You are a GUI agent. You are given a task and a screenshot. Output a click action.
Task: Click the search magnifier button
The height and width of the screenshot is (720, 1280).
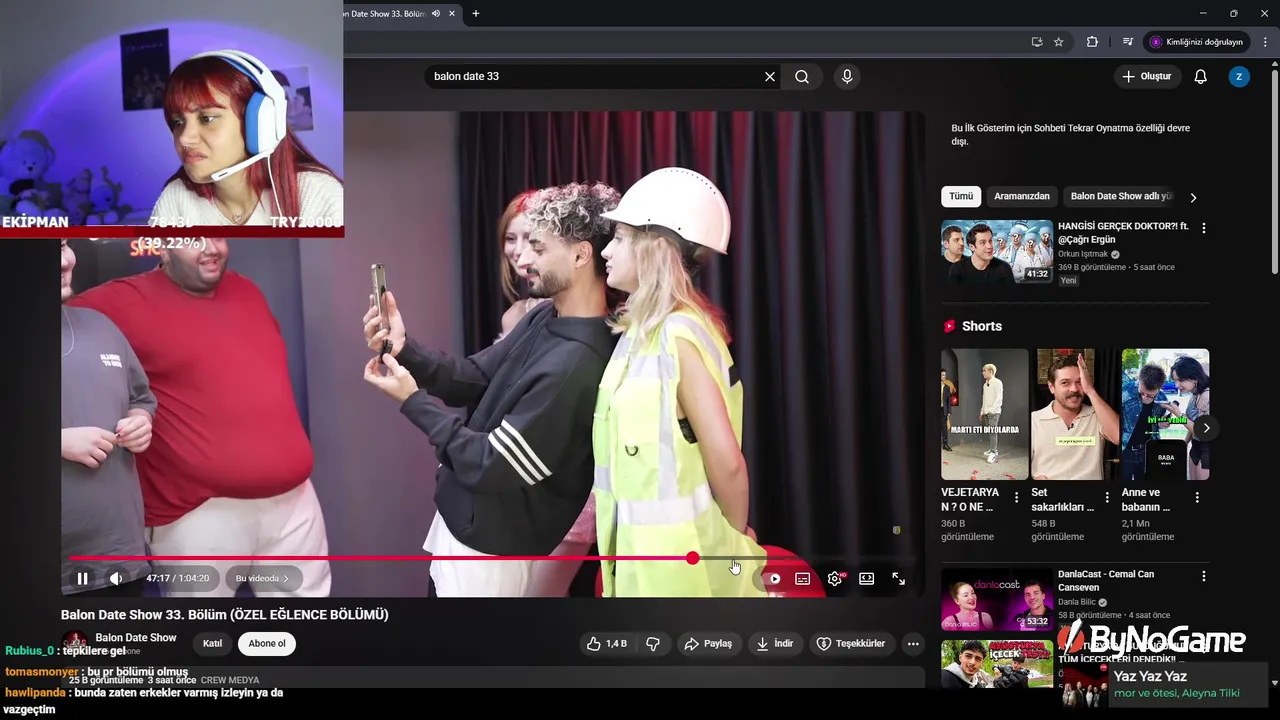pos(802,76)
